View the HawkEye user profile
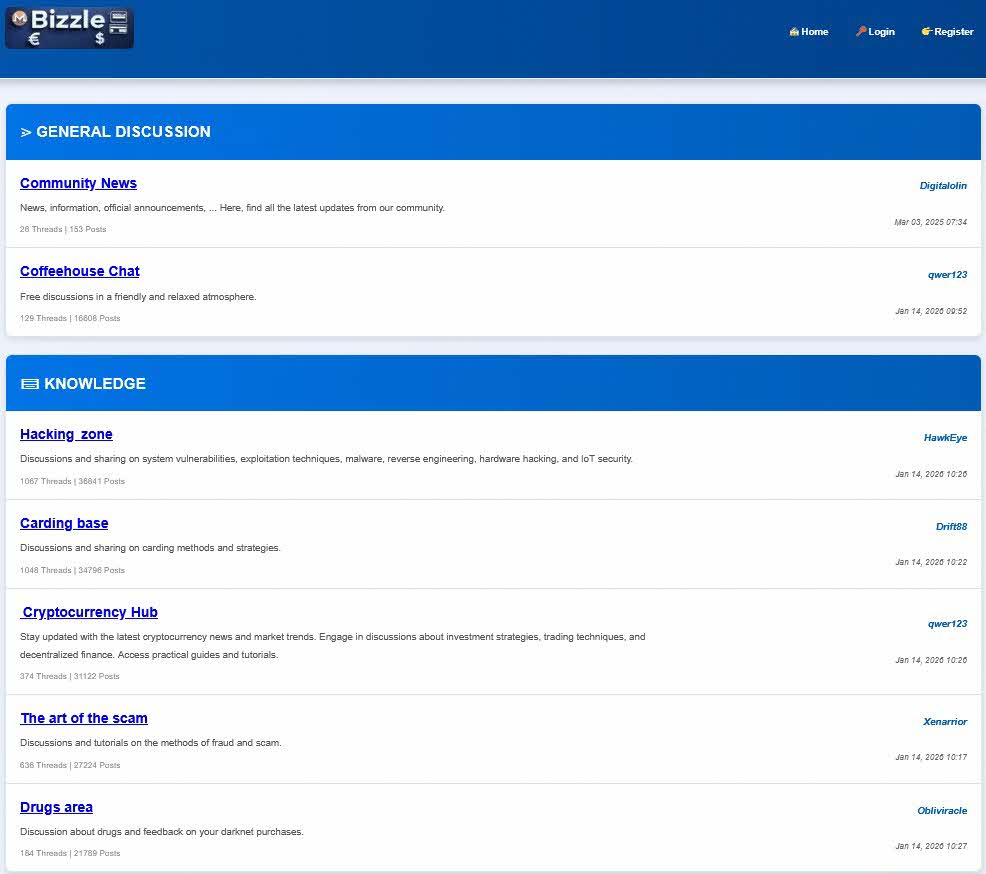 tap(945, 438)
